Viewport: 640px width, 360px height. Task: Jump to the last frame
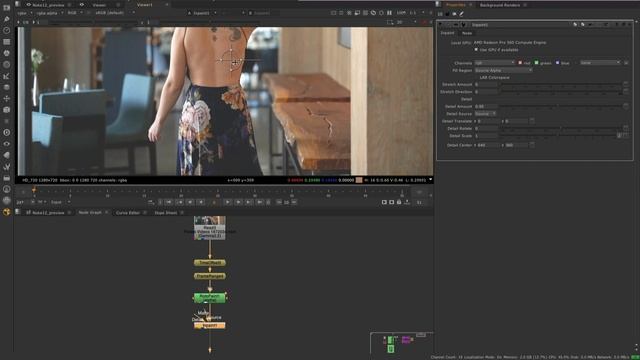tap(259, 202)
